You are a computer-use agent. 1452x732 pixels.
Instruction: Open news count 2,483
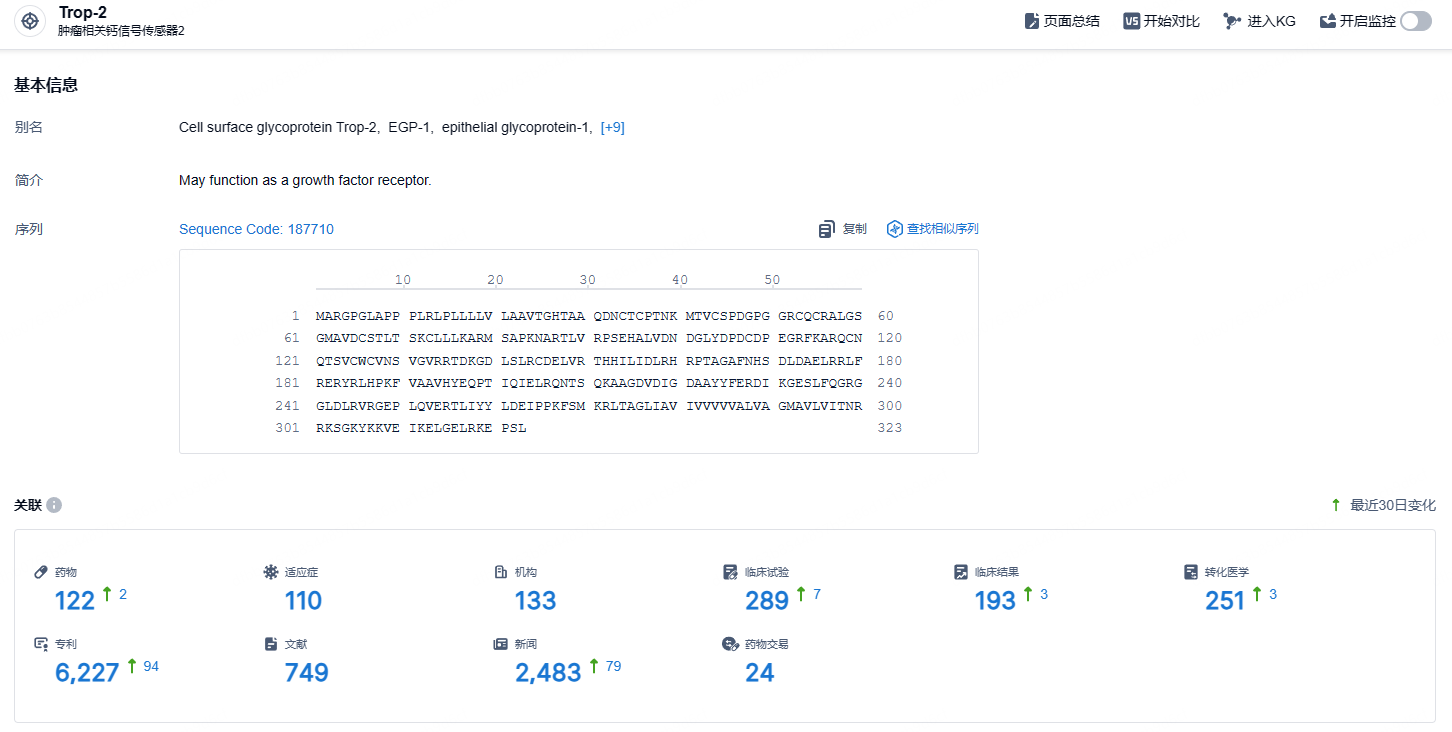(x=548, y=672)
